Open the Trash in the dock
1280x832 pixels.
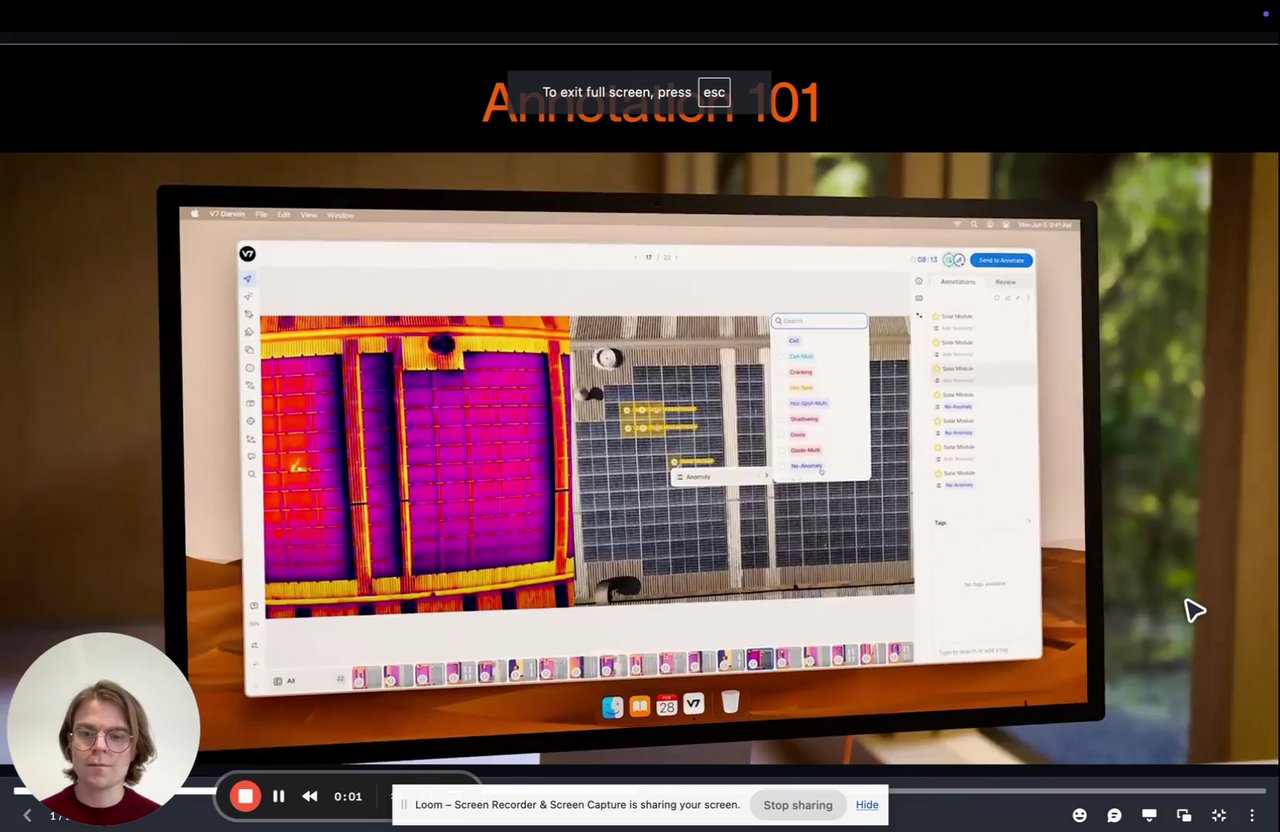tap(731, 702)
